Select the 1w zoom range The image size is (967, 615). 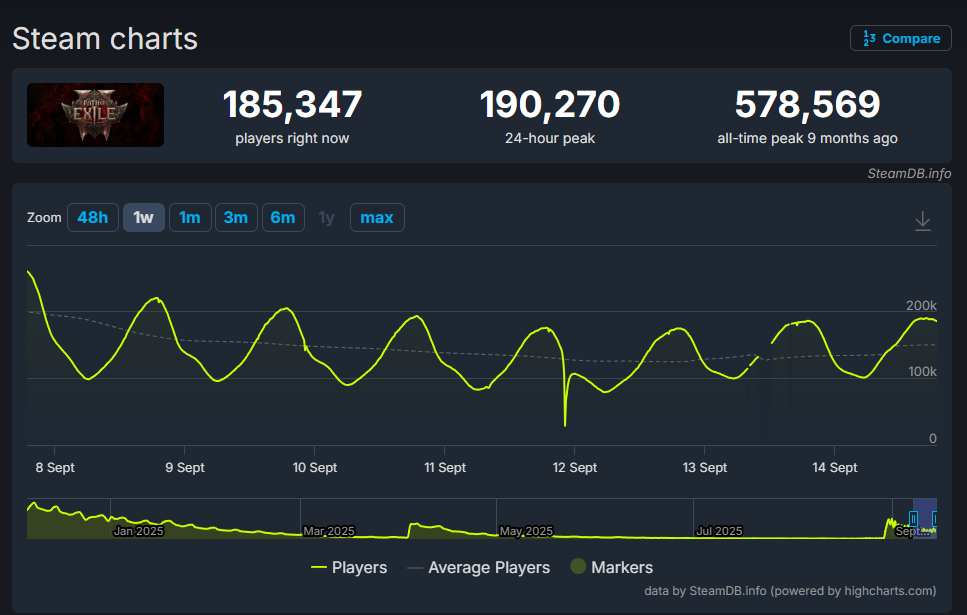coord(144,218)
